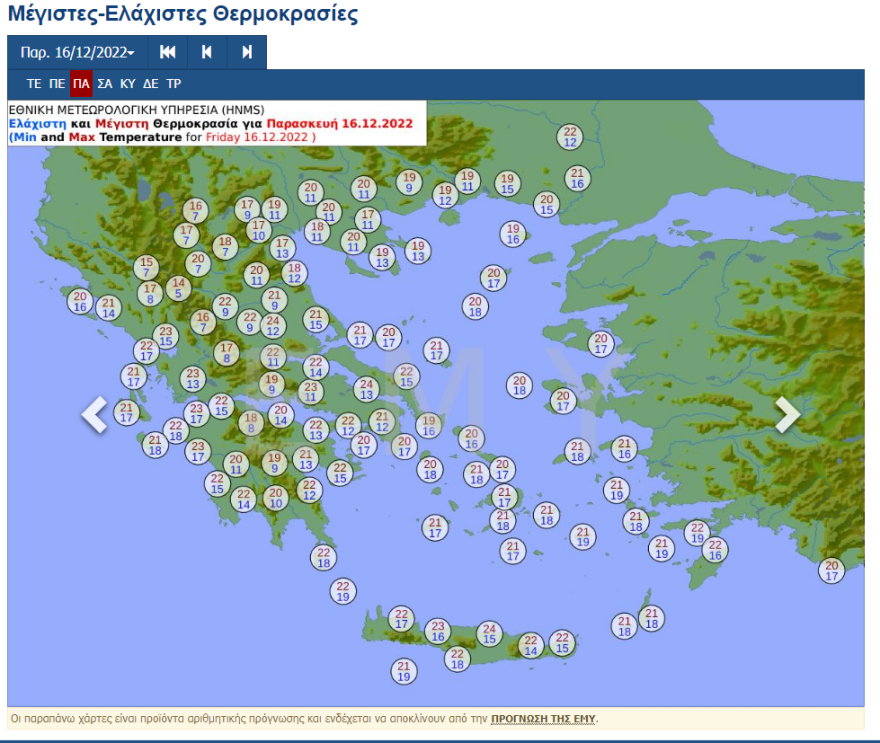Select the ΤΡ day tab
Screen dimensions: 880x743
pos(174,84)
